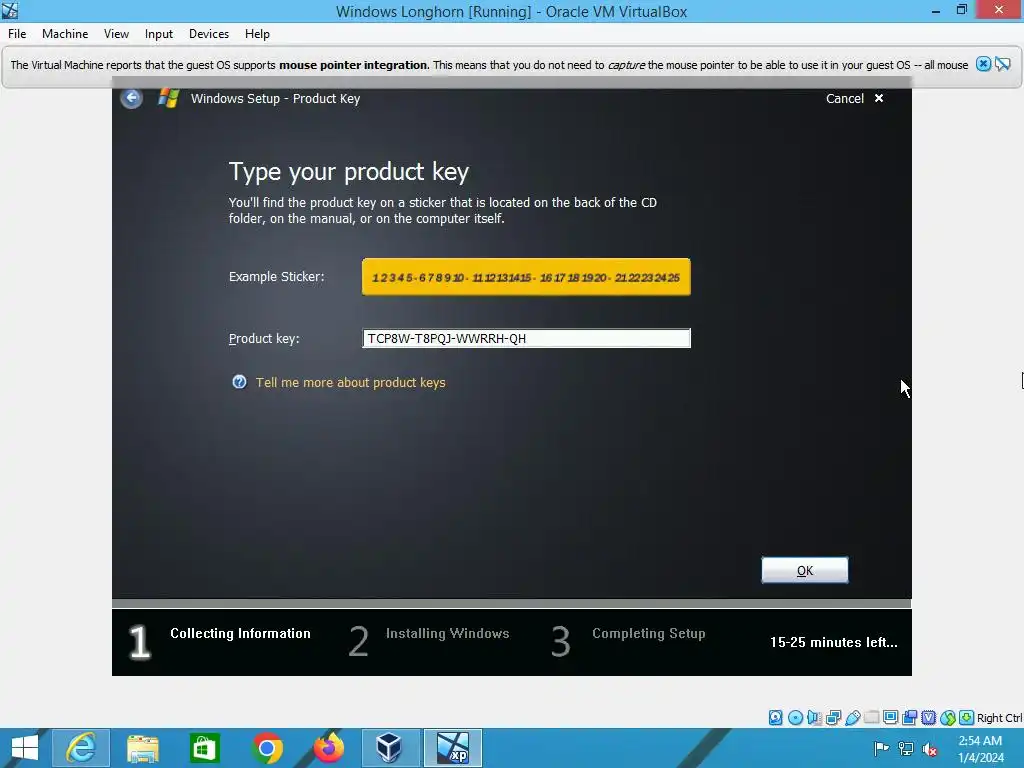Viewport: 1024px width, 768px height.
Task: Click the 'Collecting Information' step label
Action: (x=240, y=633)
